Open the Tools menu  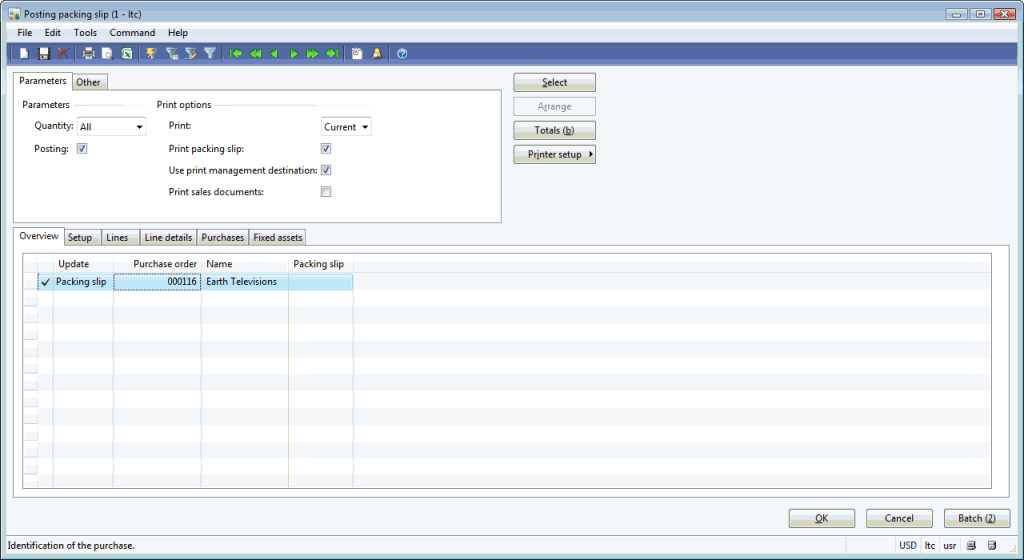click(85, 33)
